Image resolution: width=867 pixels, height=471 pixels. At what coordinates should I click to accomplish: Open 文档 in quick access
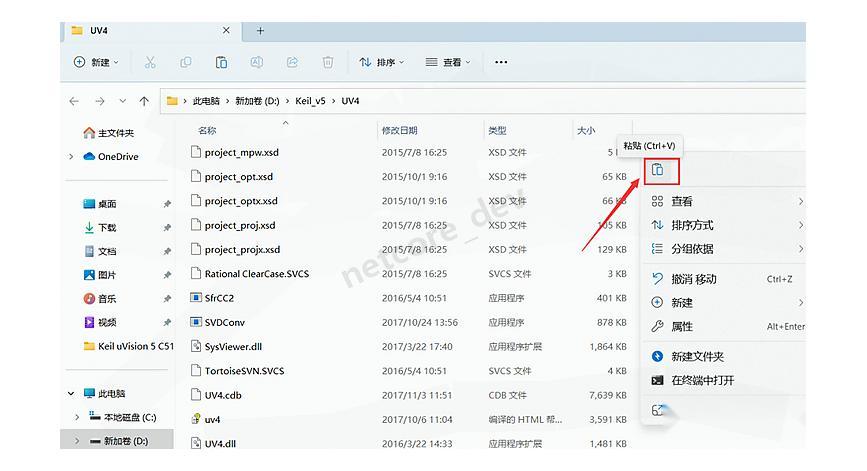point(100,252)
